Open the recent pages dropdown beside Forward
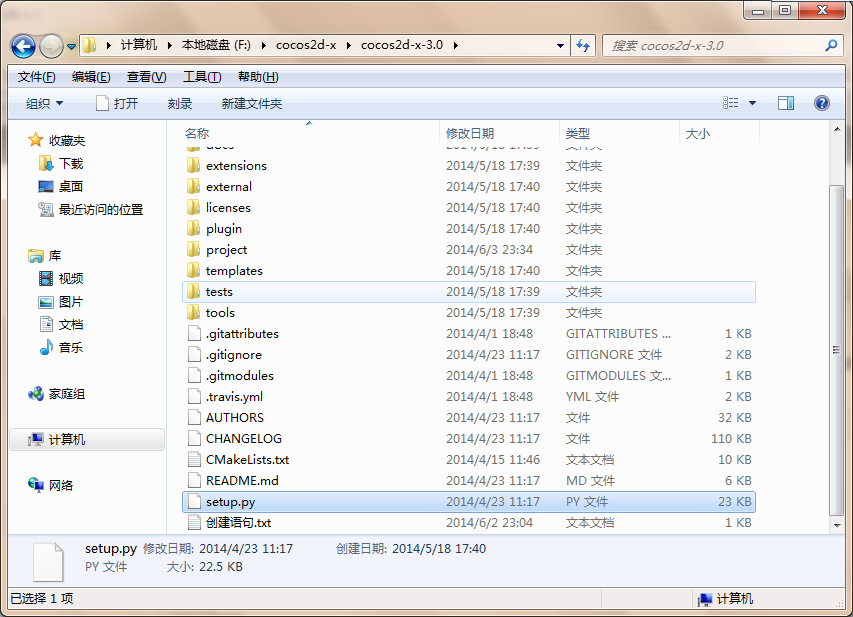853x617 pixels. click(71, 47)
